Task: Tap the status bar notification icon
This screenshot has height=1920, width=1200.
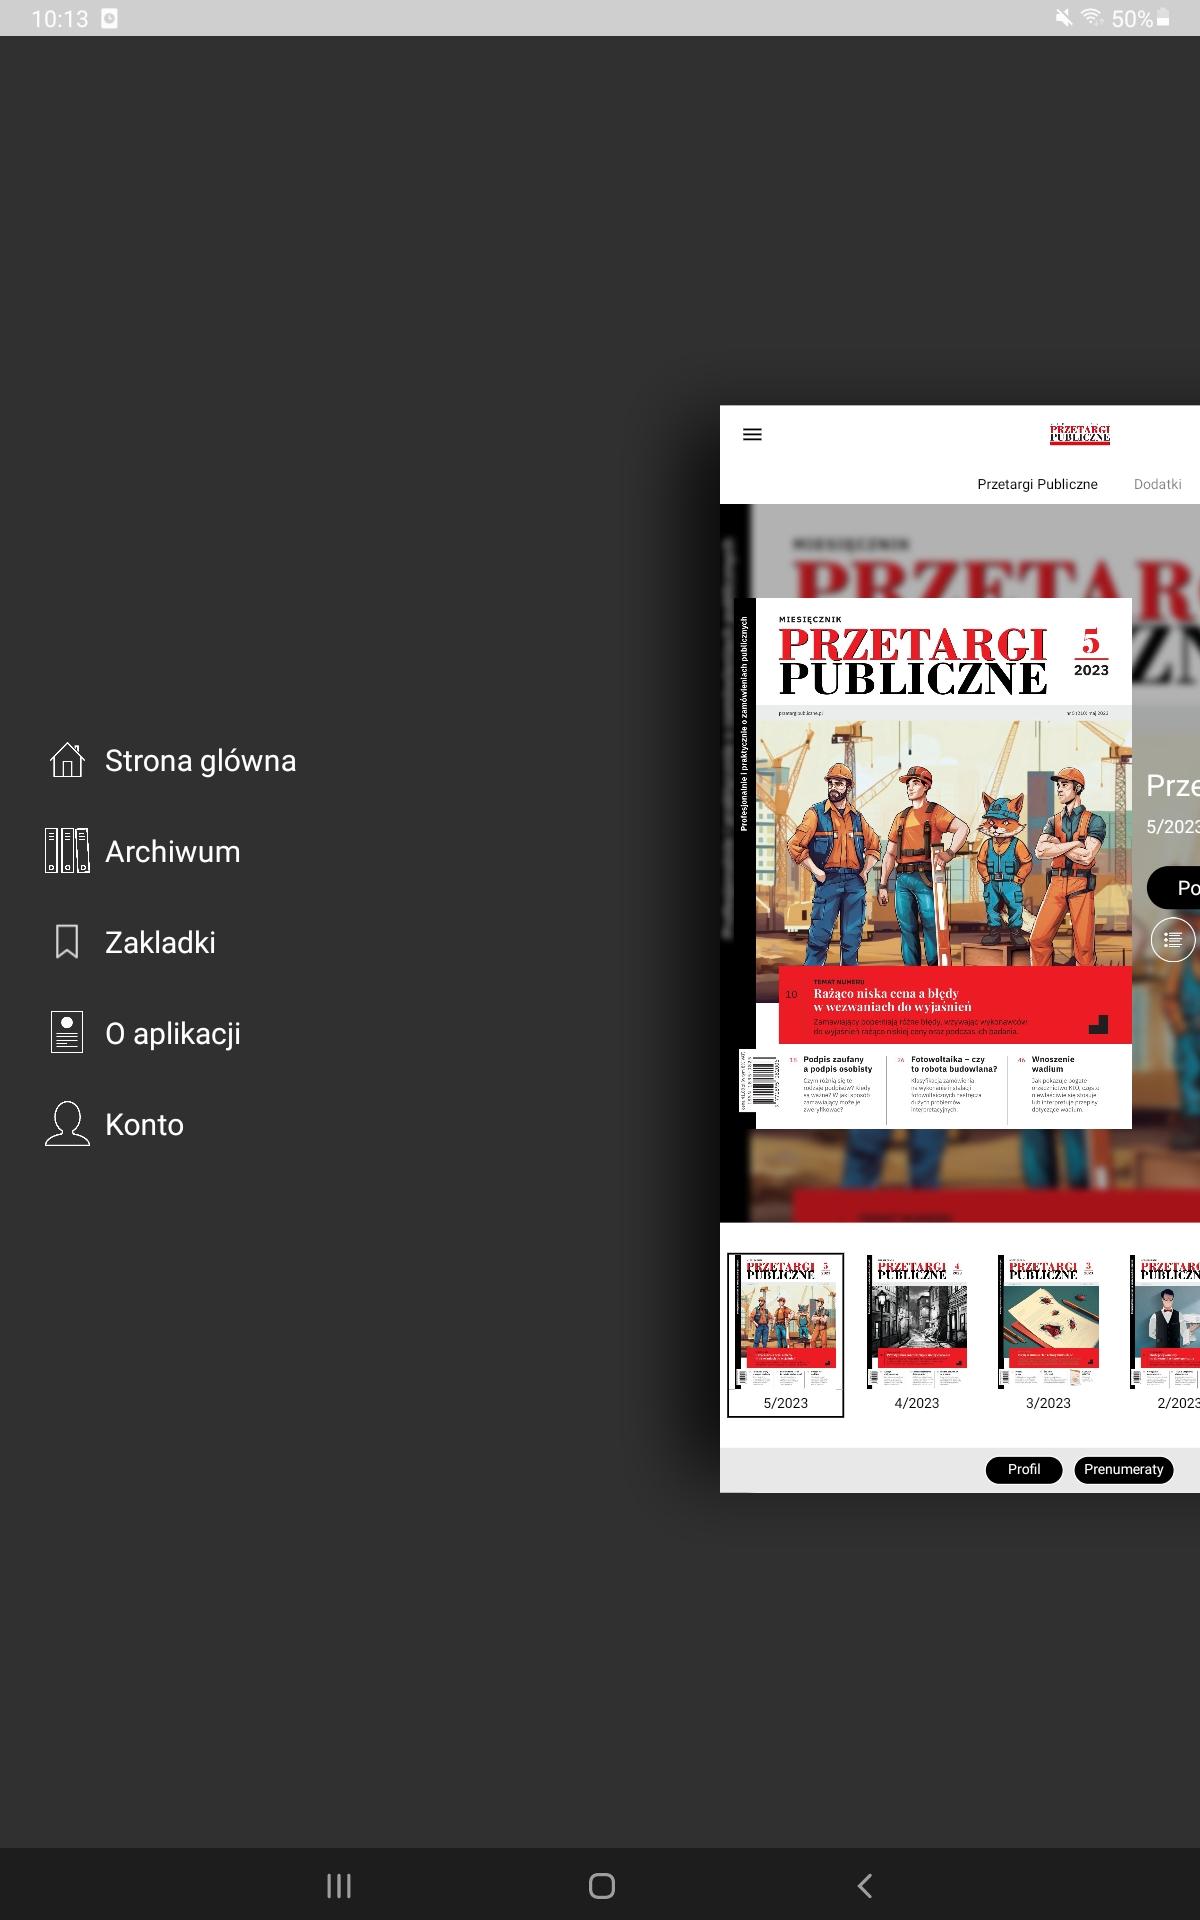Action: [x=110, y=18]
